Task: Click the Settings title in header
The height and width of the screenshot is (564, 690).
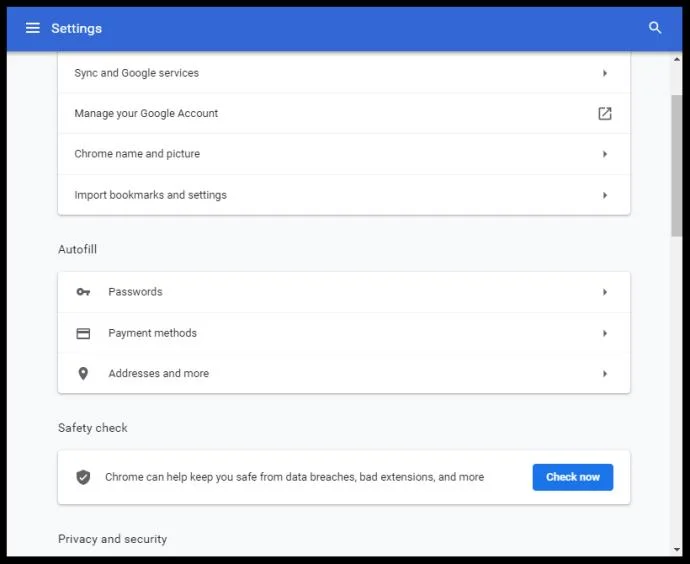Action: [x=77, y=29]
